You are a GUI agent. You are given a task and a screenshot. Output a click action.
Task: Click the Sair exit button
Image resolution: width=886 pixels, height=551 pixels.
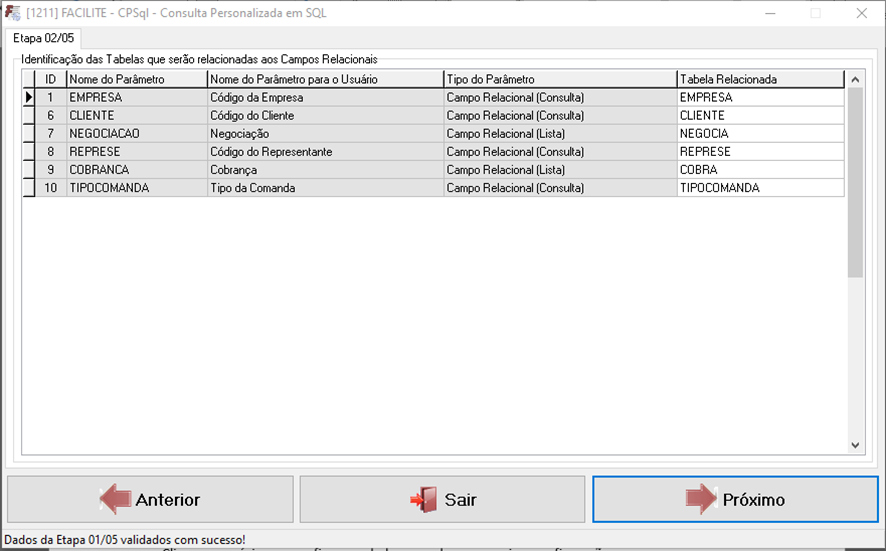pyautogui.click(x=442, y=499)
